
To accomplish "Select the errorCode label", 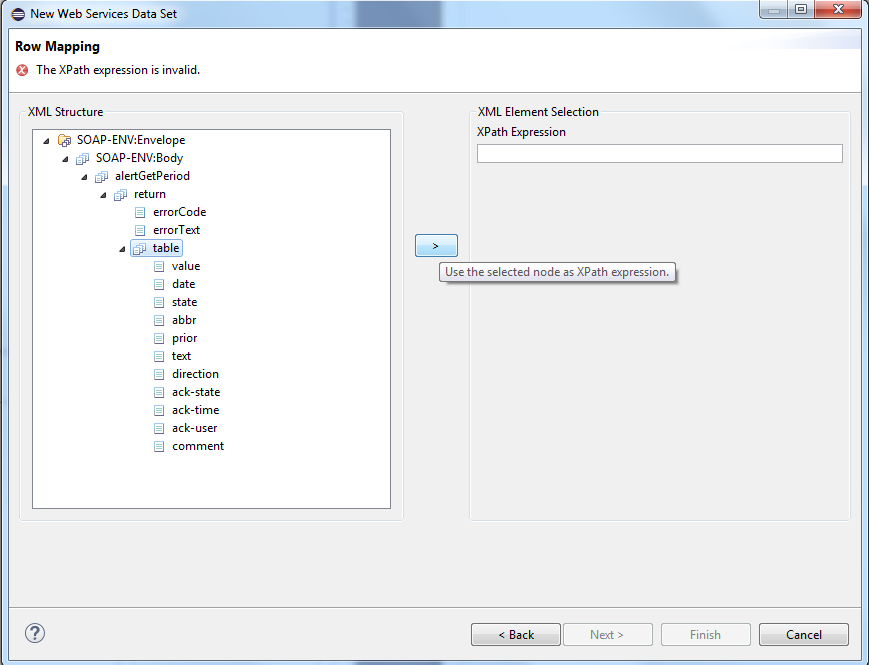I will (x=180, y=212).
